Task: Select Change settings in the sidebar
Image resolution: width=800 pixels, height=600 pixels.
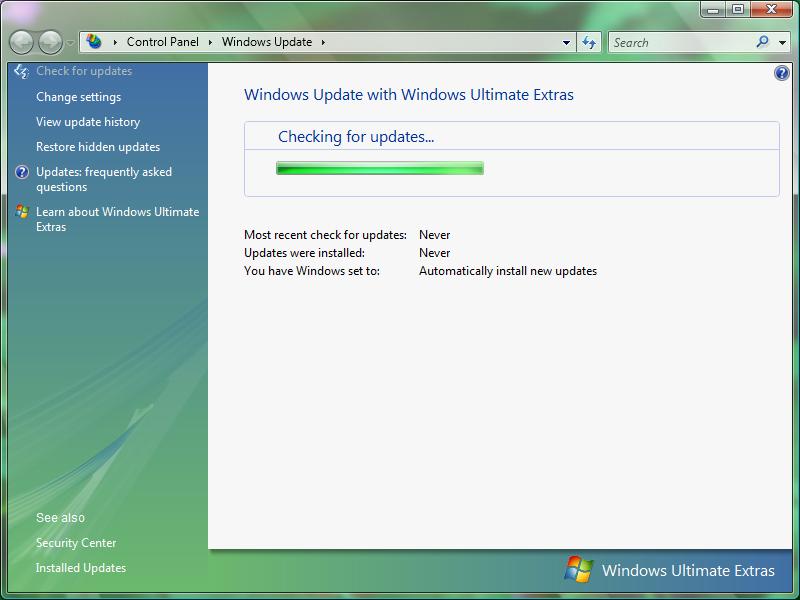Action: tap(78, 97)
